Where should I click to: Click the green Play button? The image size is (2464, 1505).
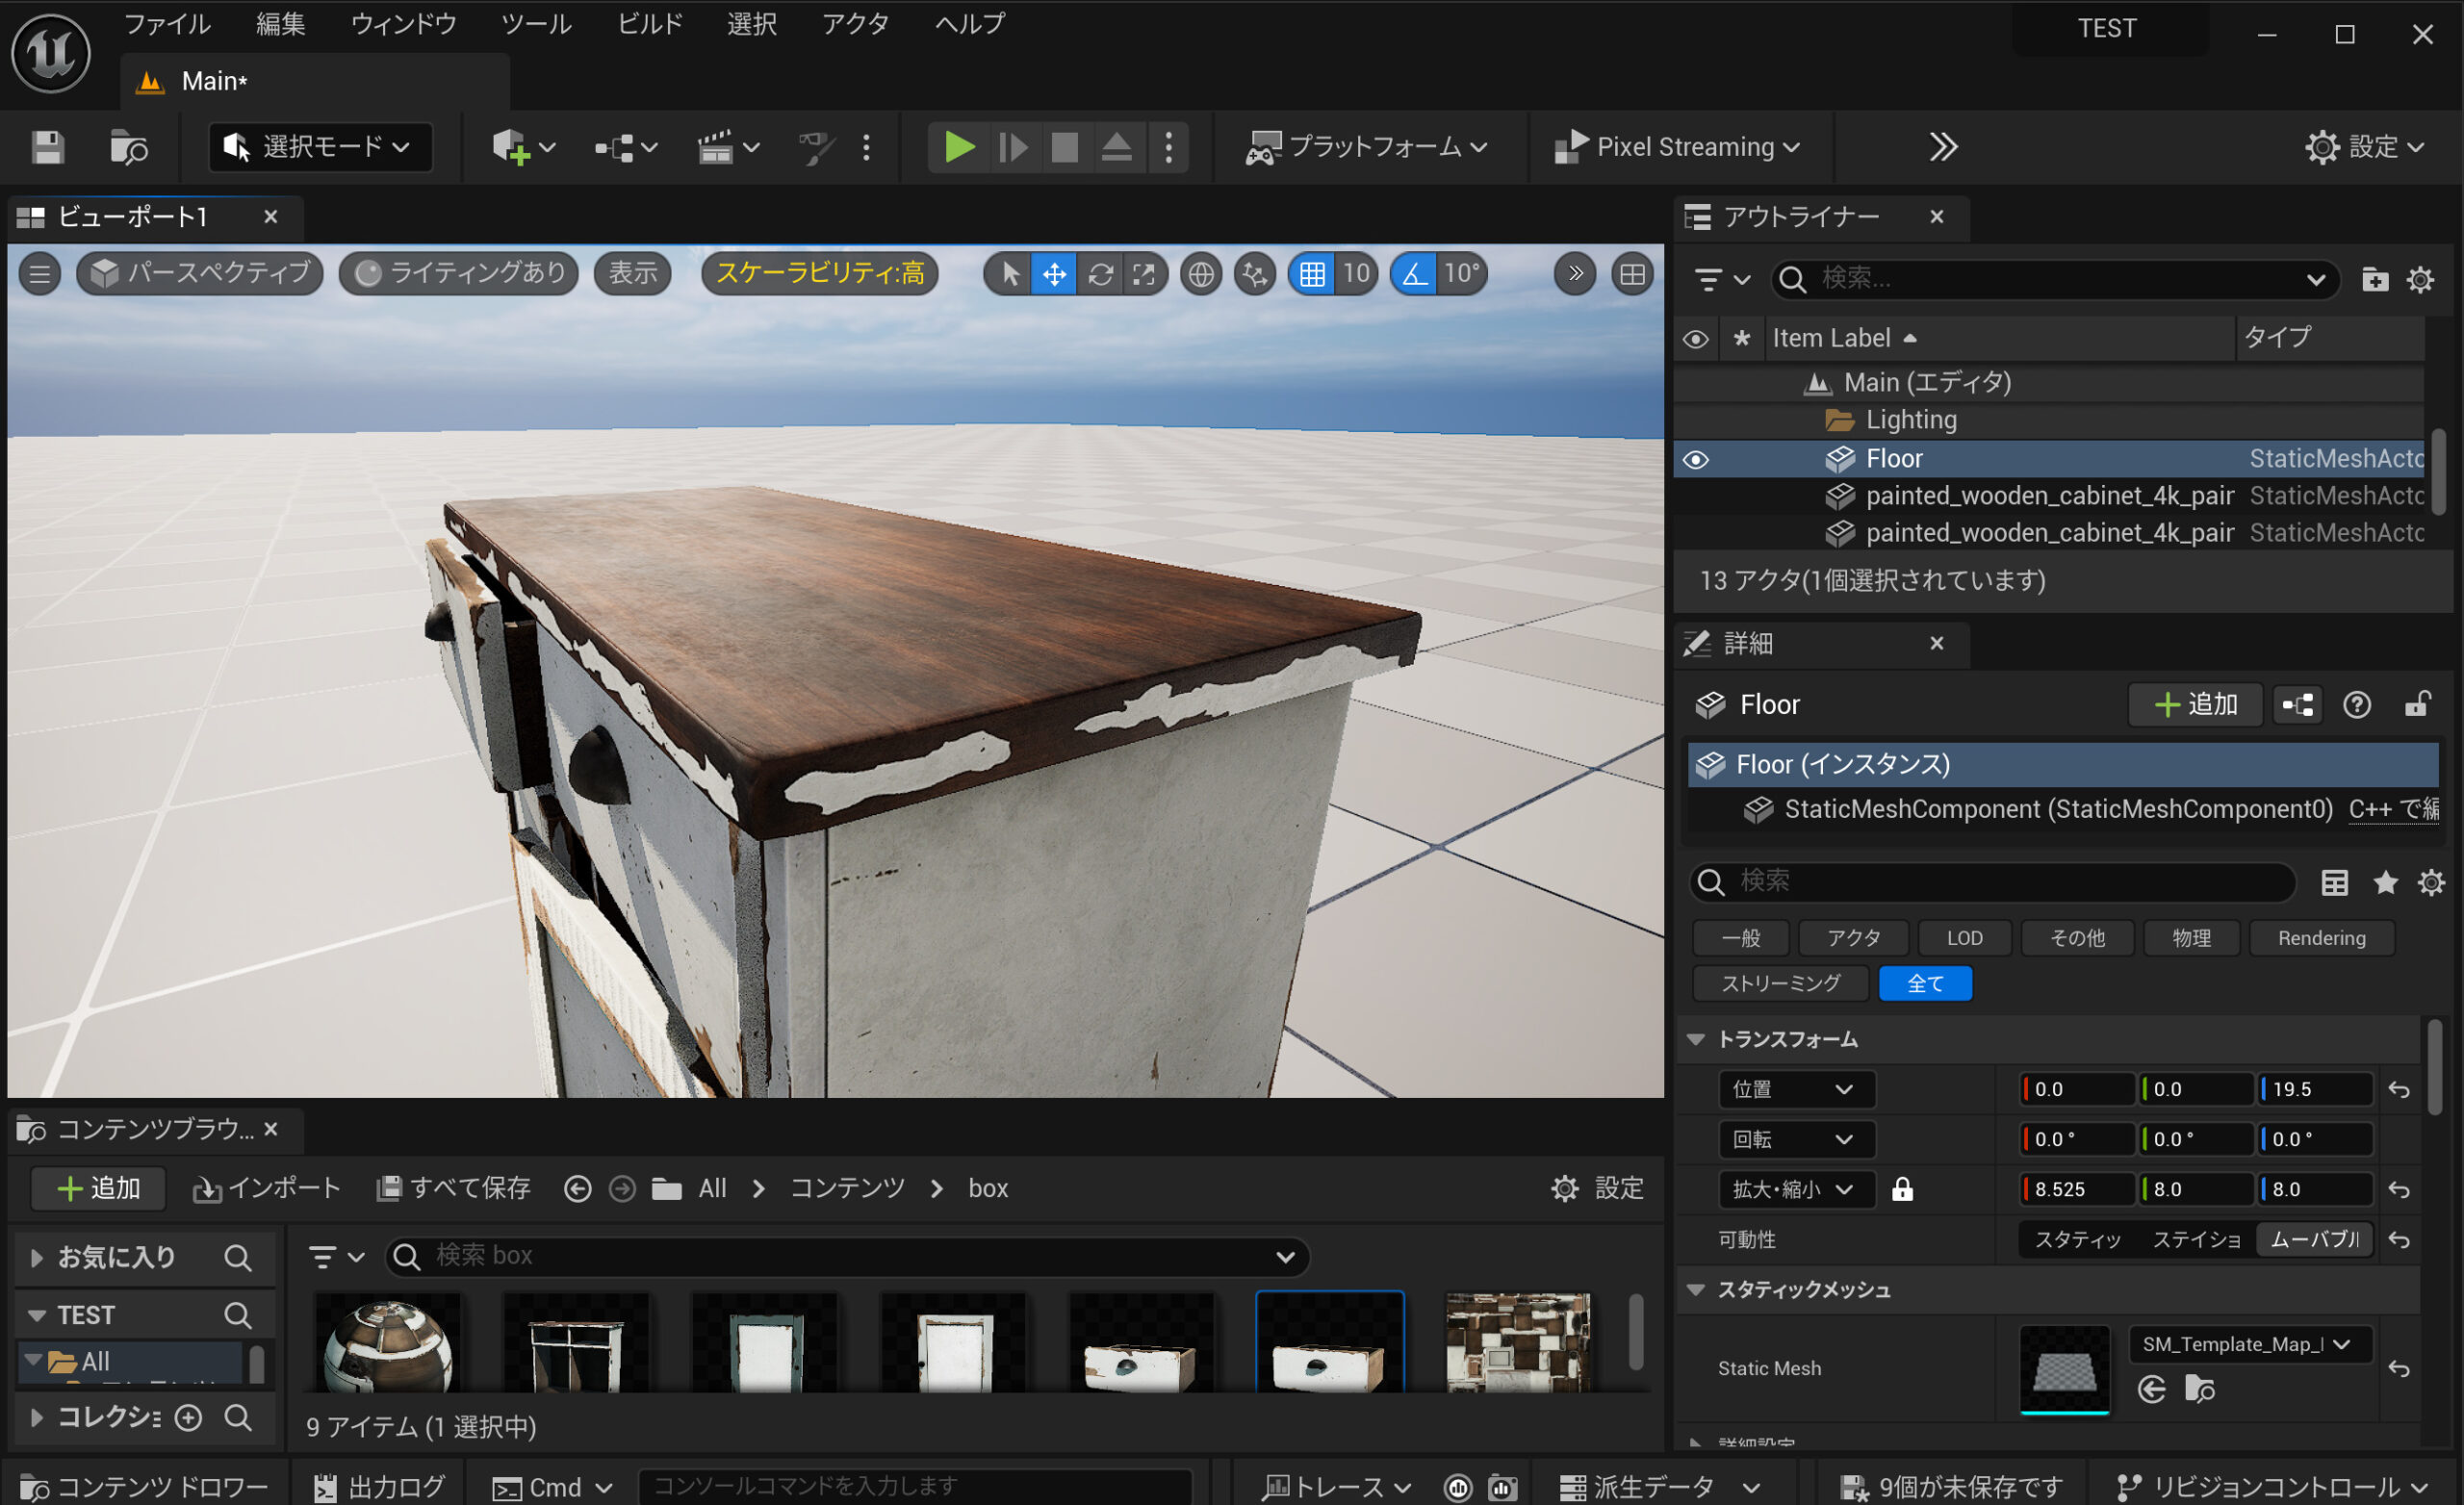(958, 147)
